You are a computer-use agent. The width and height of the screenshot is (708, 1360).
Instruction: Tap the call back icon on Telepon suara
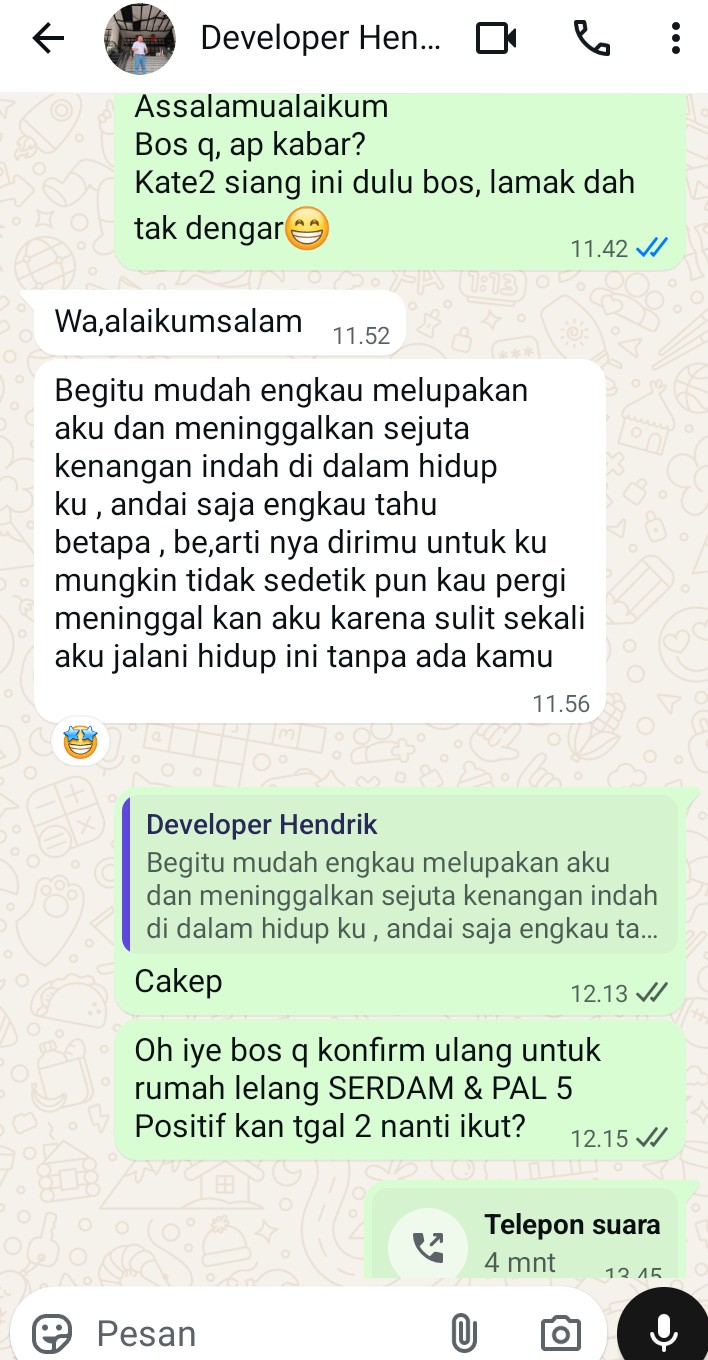tap(428, 1246)
